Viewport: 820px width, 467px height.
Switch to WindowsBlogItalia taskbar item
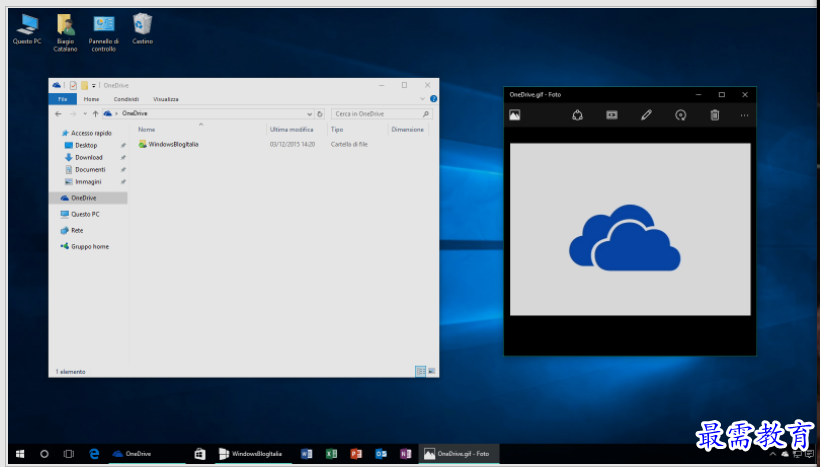pyautogui.click(x=253, y=454)
